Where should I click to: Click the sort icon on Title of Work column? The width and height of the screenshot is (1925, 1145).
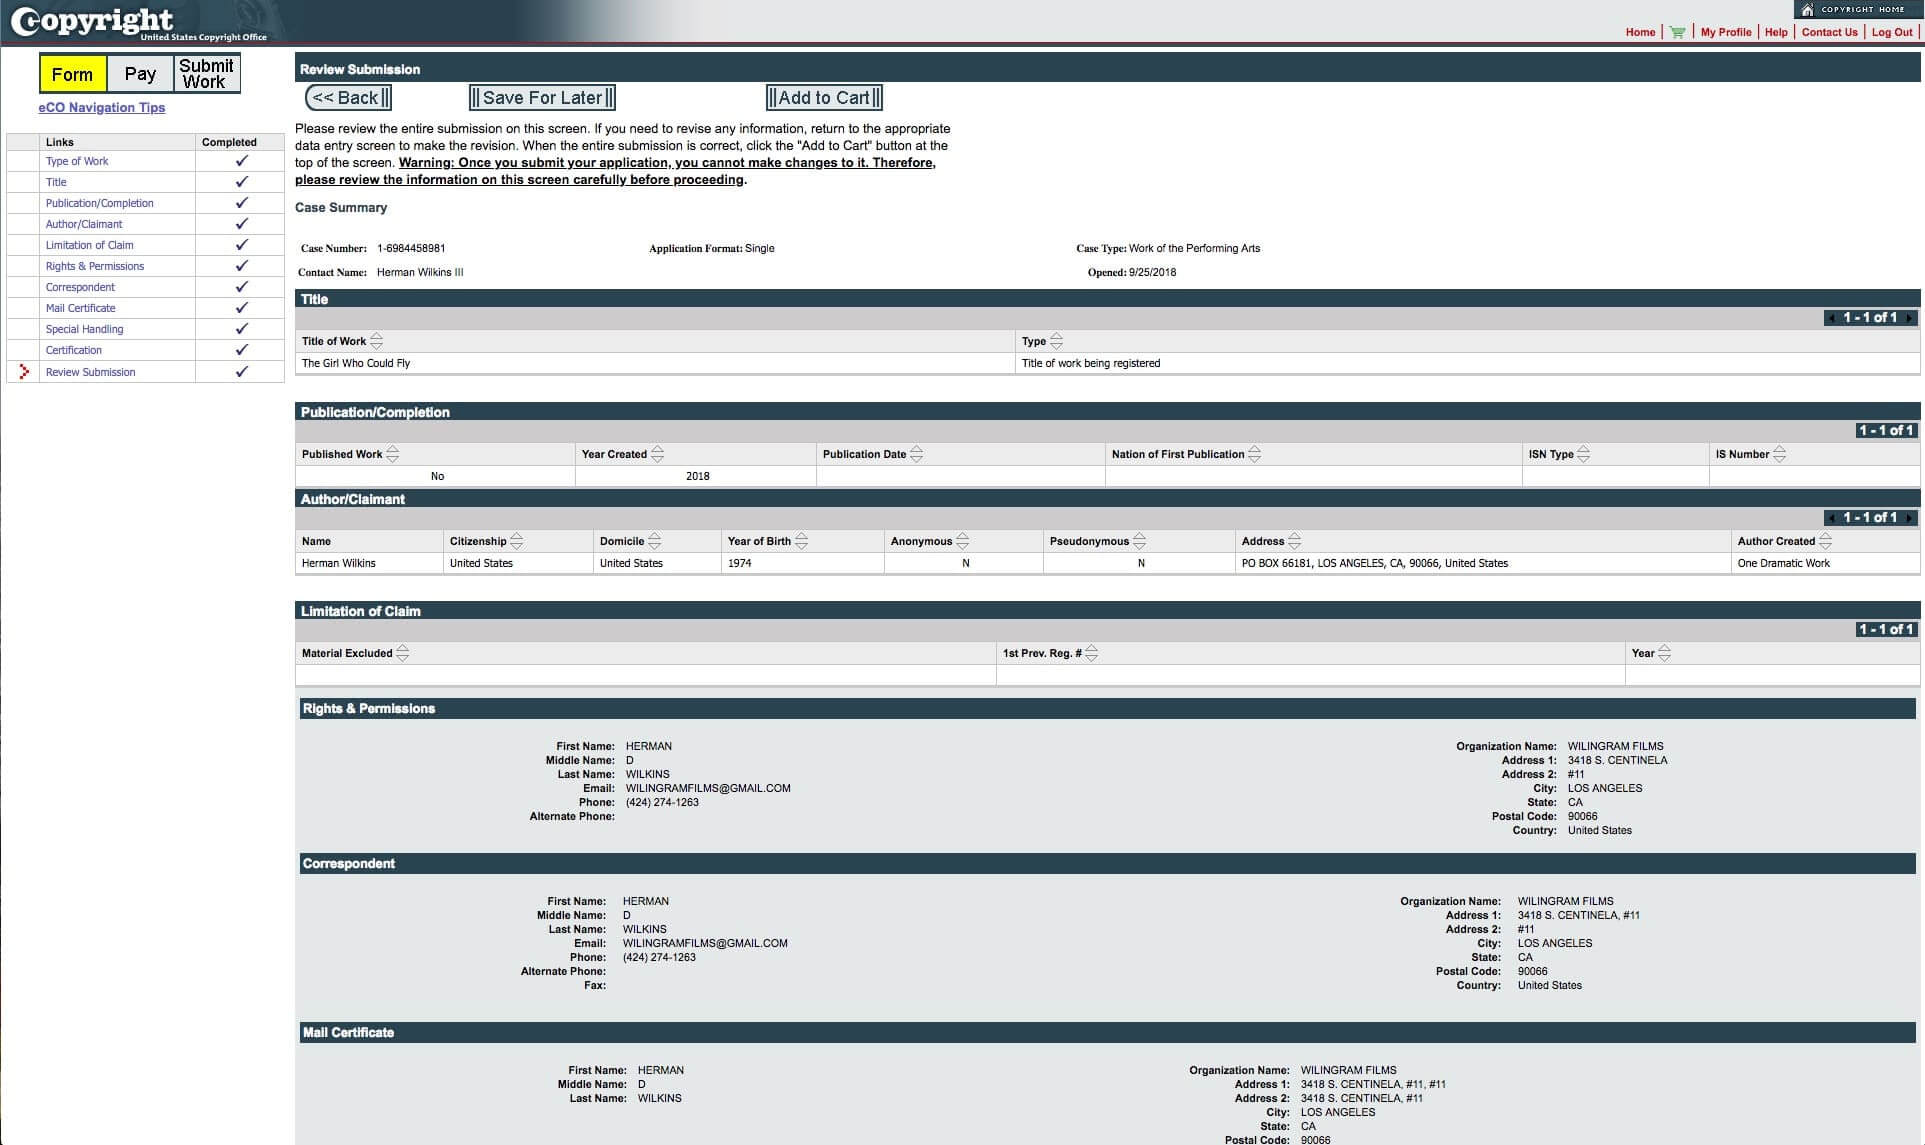click(x=377, y=341)
